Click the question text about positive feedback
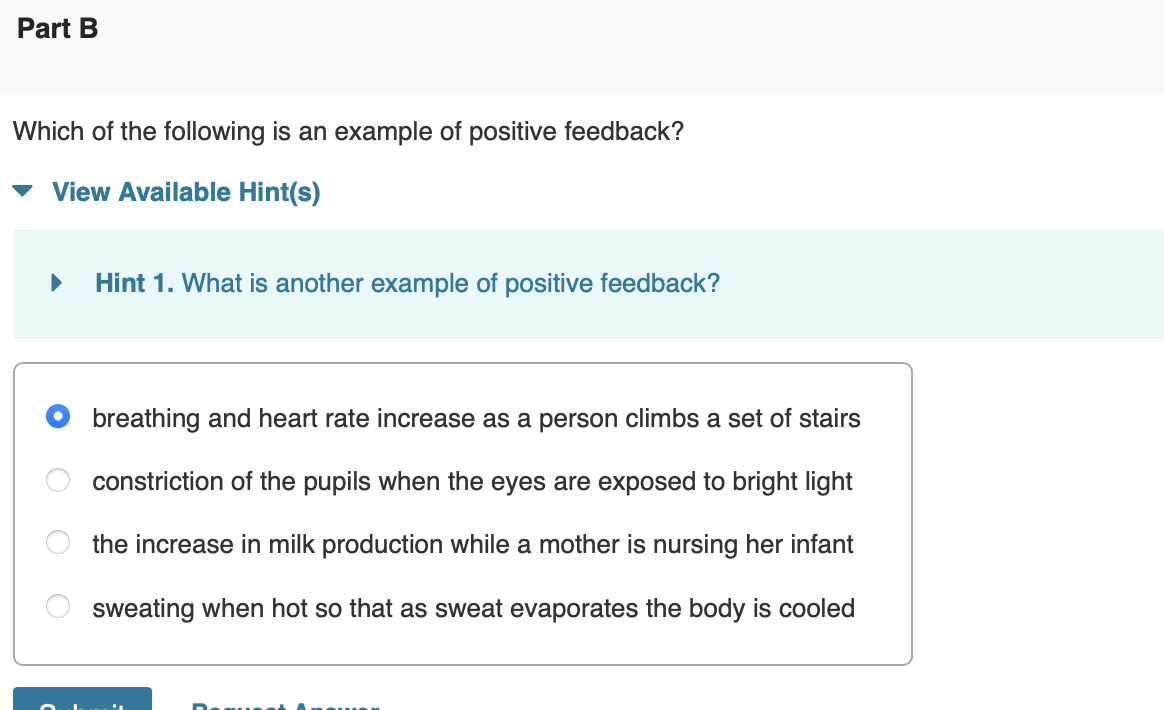The height and width of the screenshot is (710, 1164). pyautogui.click(x=348, y=131)
